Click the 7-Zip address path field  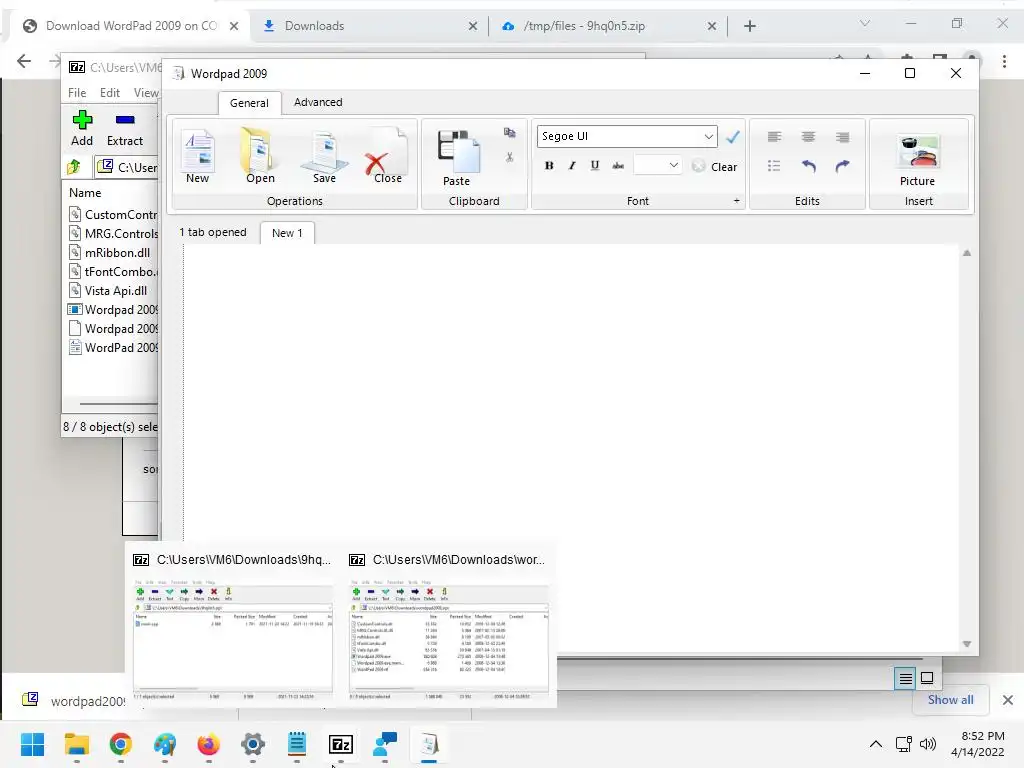[x=127, y=167]
